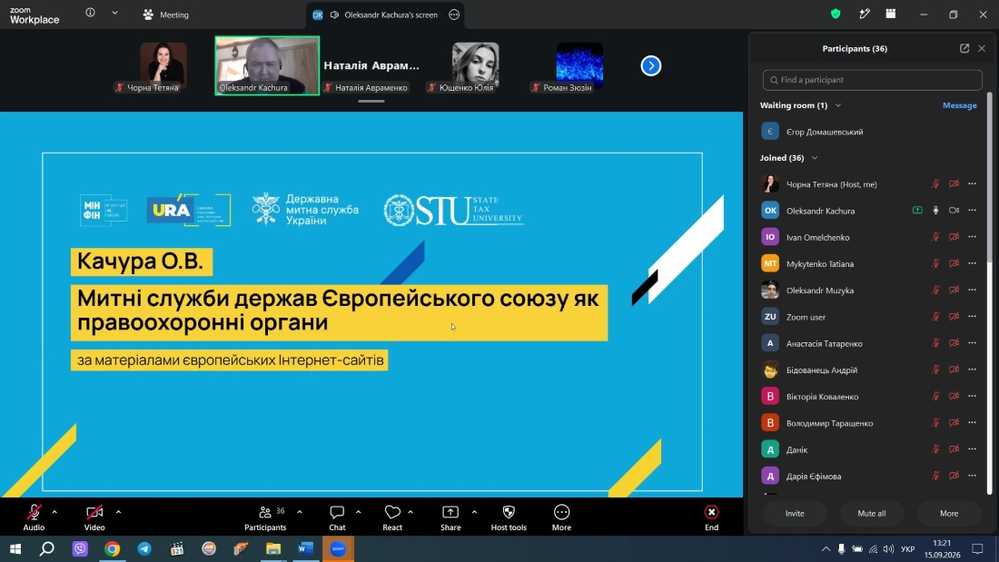Open the Chat panel
Viewport: 999px width, 562px height.
click(x=337, y=517)
